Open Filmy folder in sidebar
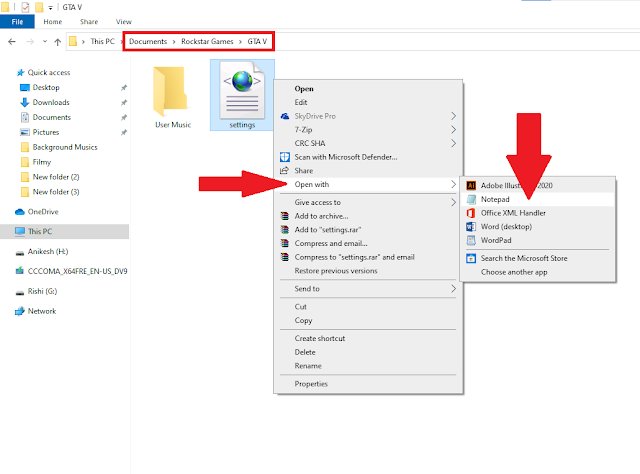 [42, 162]
